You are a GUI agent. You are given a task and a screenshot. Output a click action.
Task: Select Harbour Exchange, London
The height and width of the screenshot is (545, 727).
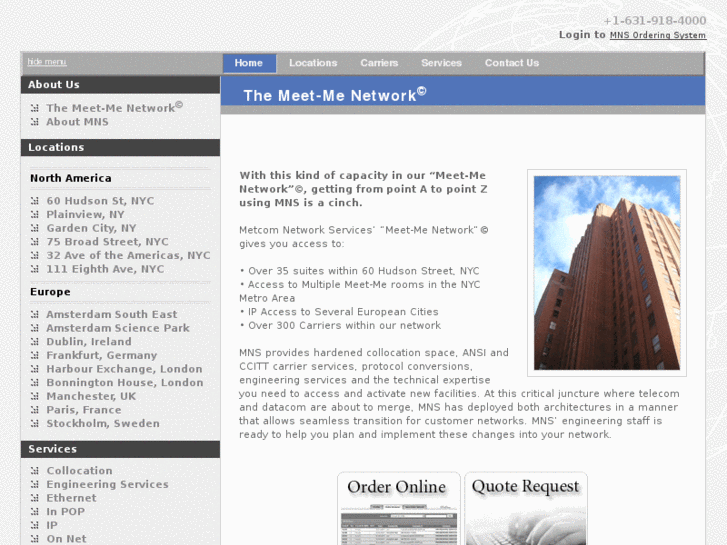[x=124, y=369]
